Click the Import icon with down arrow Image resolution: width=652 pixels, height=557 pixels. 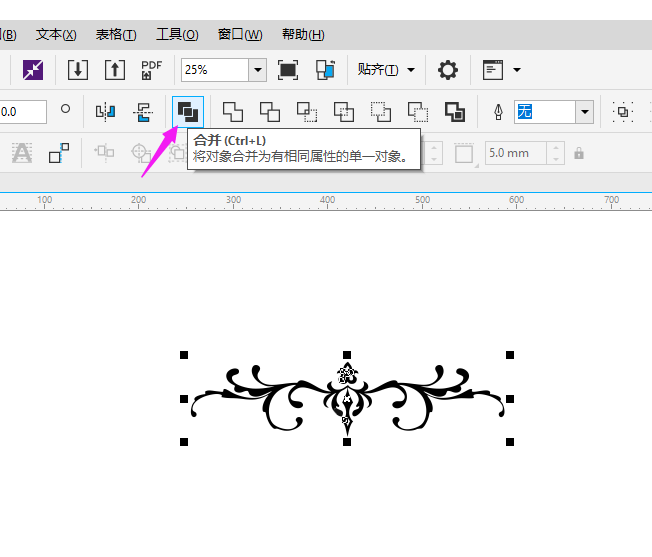(78, 69)
